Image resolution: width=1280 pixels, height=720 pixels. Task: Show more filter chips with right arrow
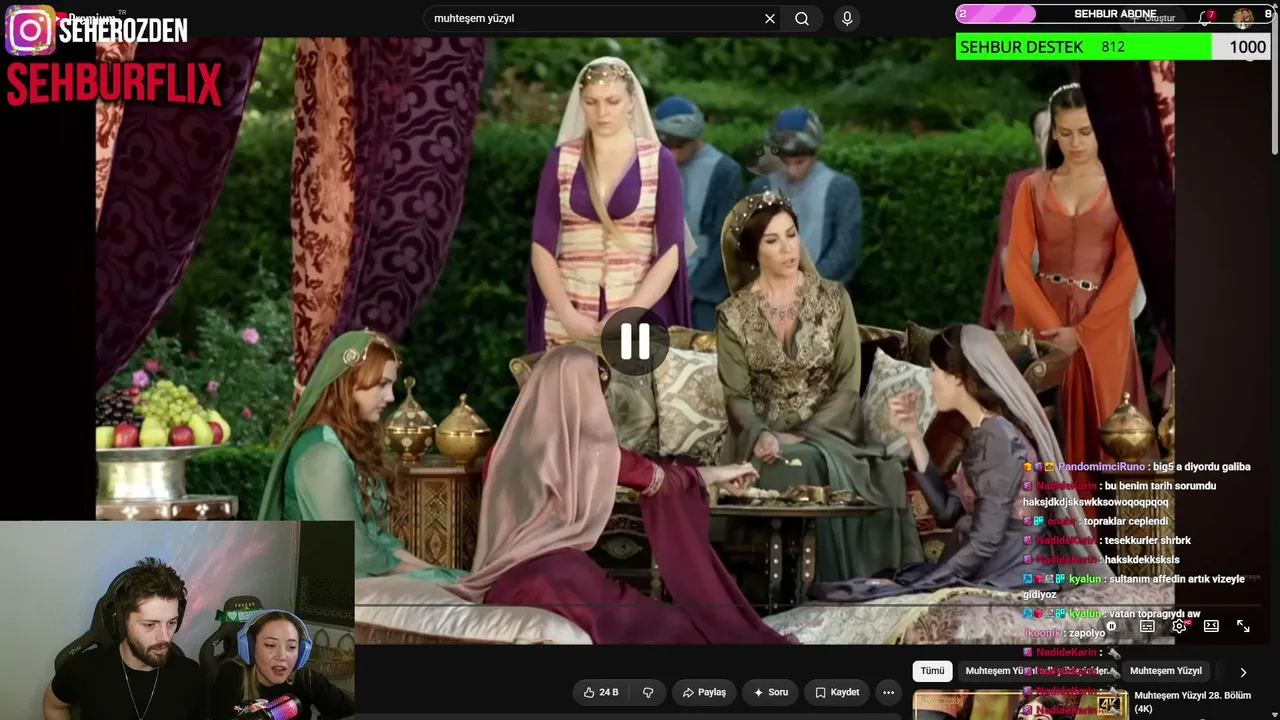(x=1243, y=672)
